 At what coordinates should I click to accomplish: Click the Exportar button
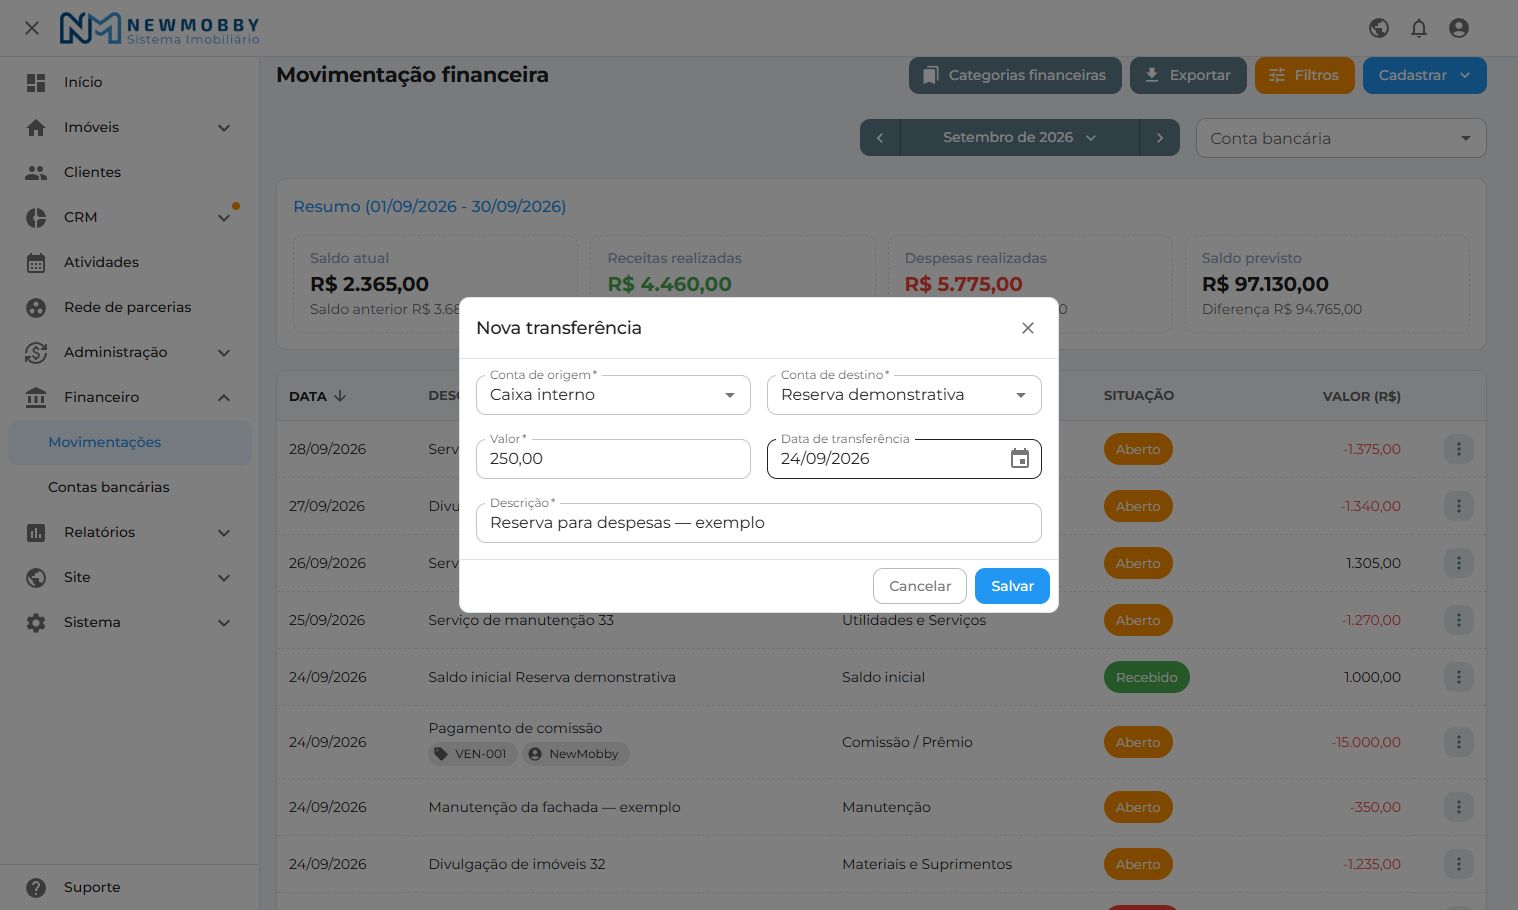1188,75
